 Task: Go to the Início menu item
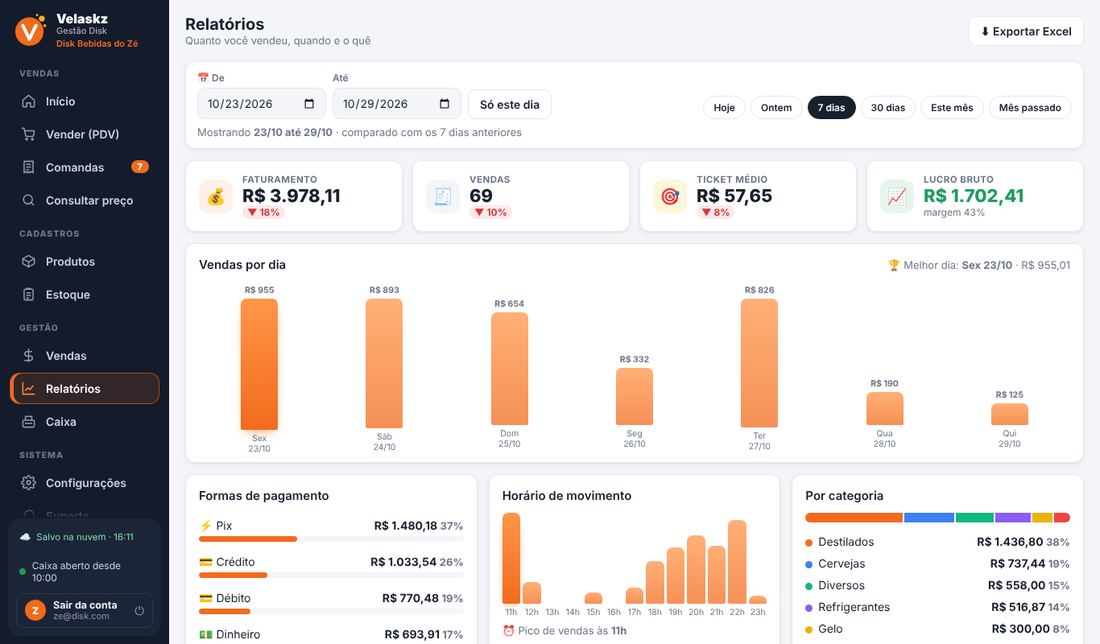[84, 101]
